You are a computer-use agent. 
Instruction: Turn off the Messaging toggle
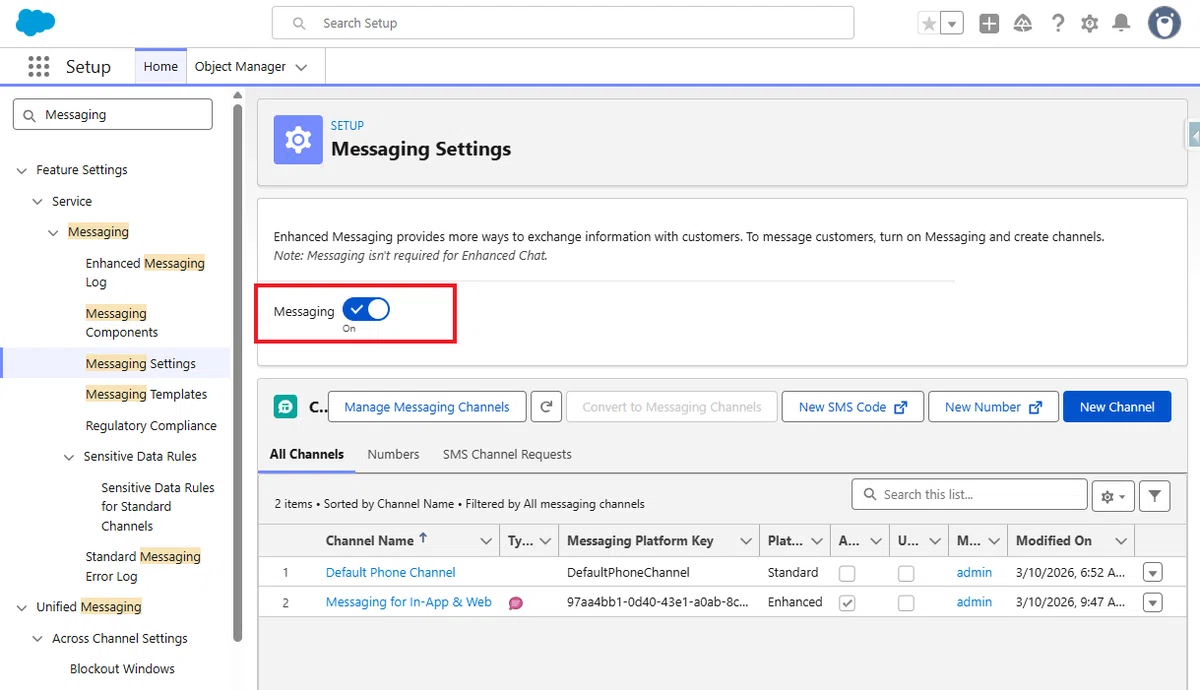click(x=365, y=310)
